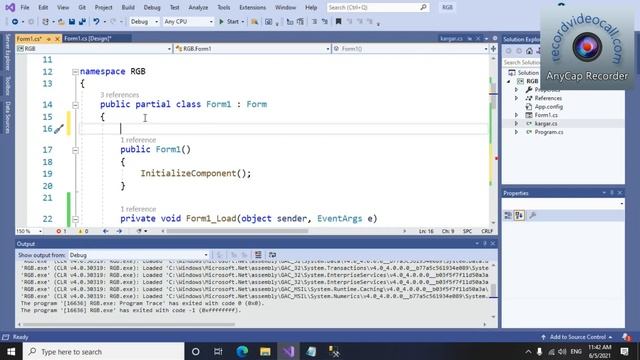This screenshot has width=640, height=360.
Task: Open the Debug configuration dropdown
Action: click(144, 22)
